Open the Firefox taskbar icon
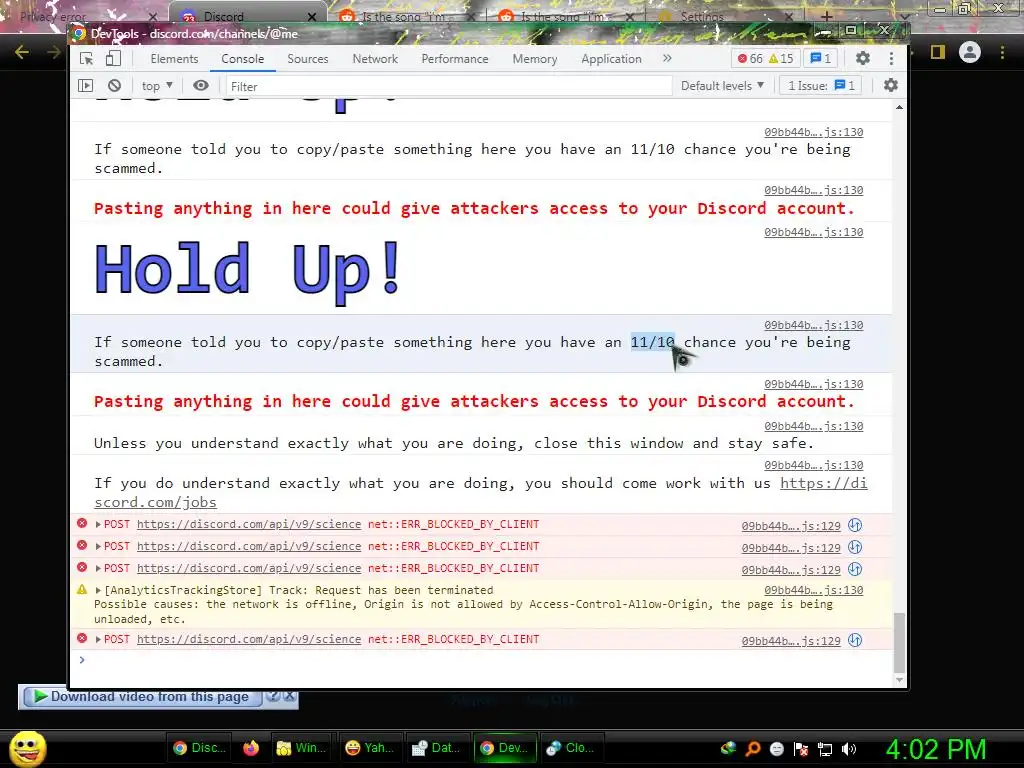The height and width of the screenshot is (768, 1024). (x=251, y=748)
